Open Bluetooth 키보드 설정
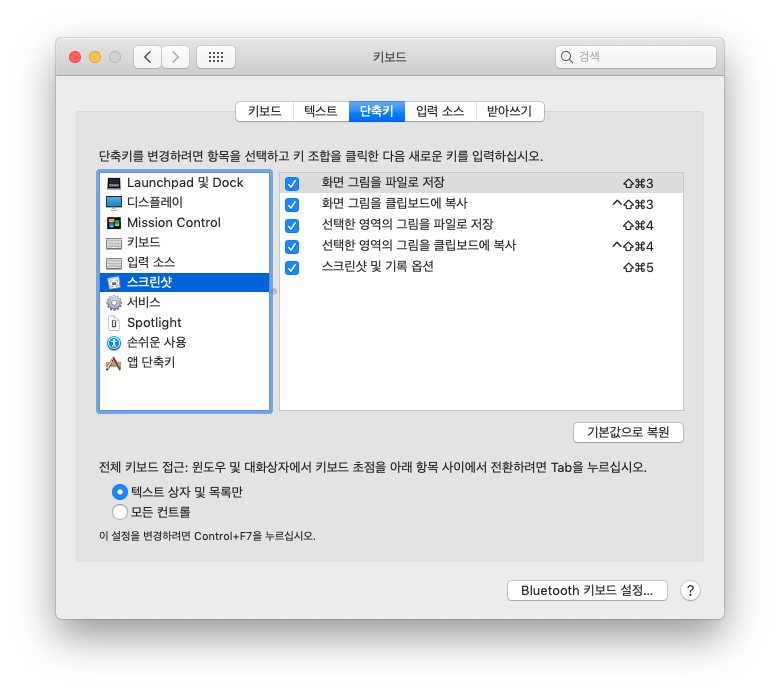Image resolution: width=780 pixels, height=693 pixels. 587,591
